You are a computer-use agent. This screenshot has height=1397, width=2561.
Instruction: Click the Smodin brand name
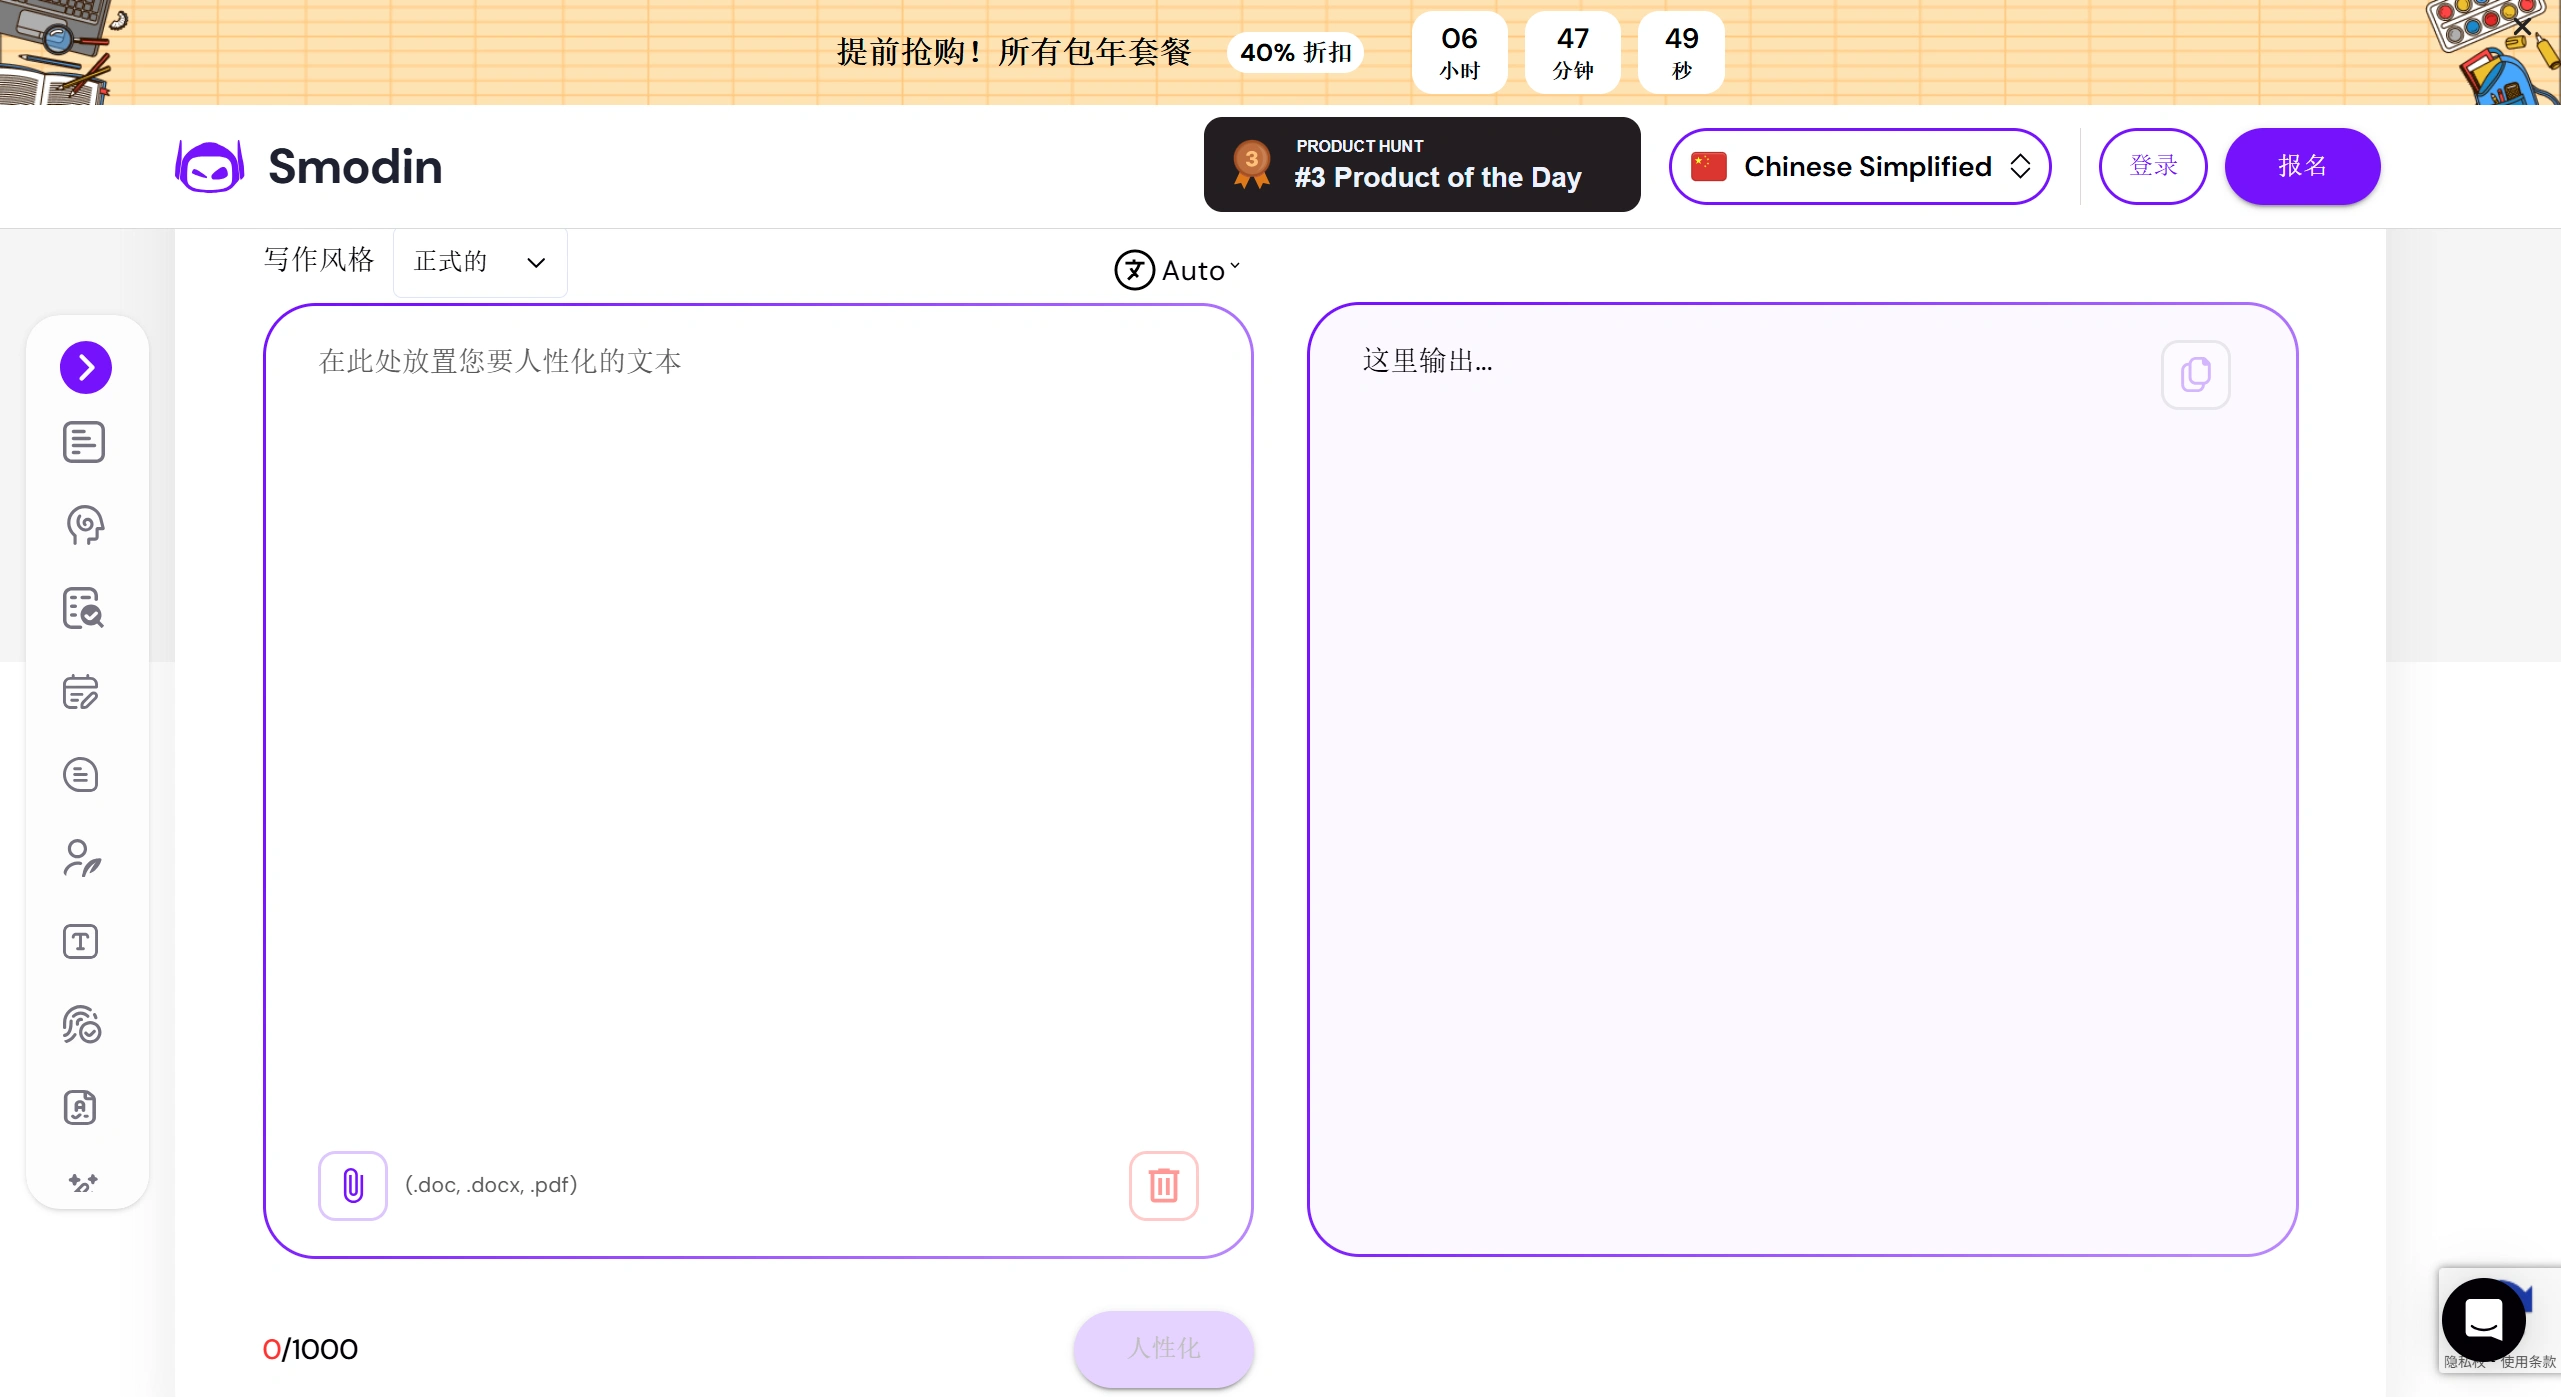(x=355, y=166)
